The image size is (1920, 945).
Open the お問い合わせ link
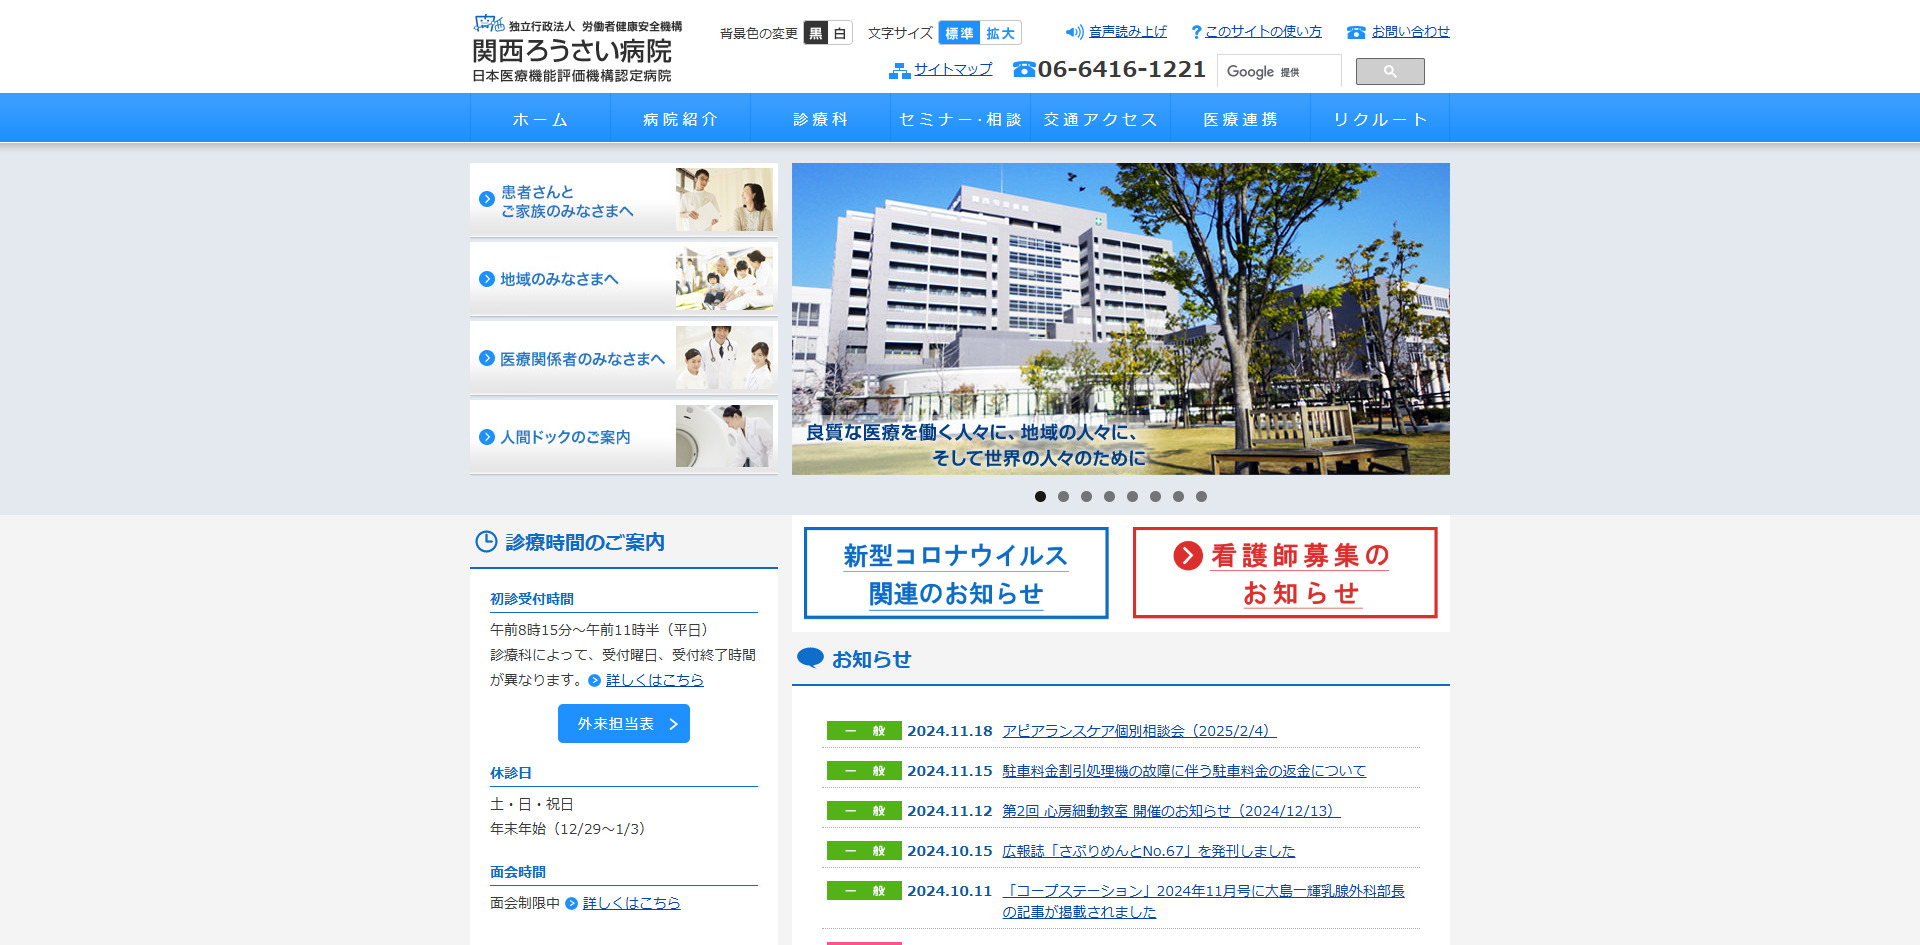(x=1410, y=32)
